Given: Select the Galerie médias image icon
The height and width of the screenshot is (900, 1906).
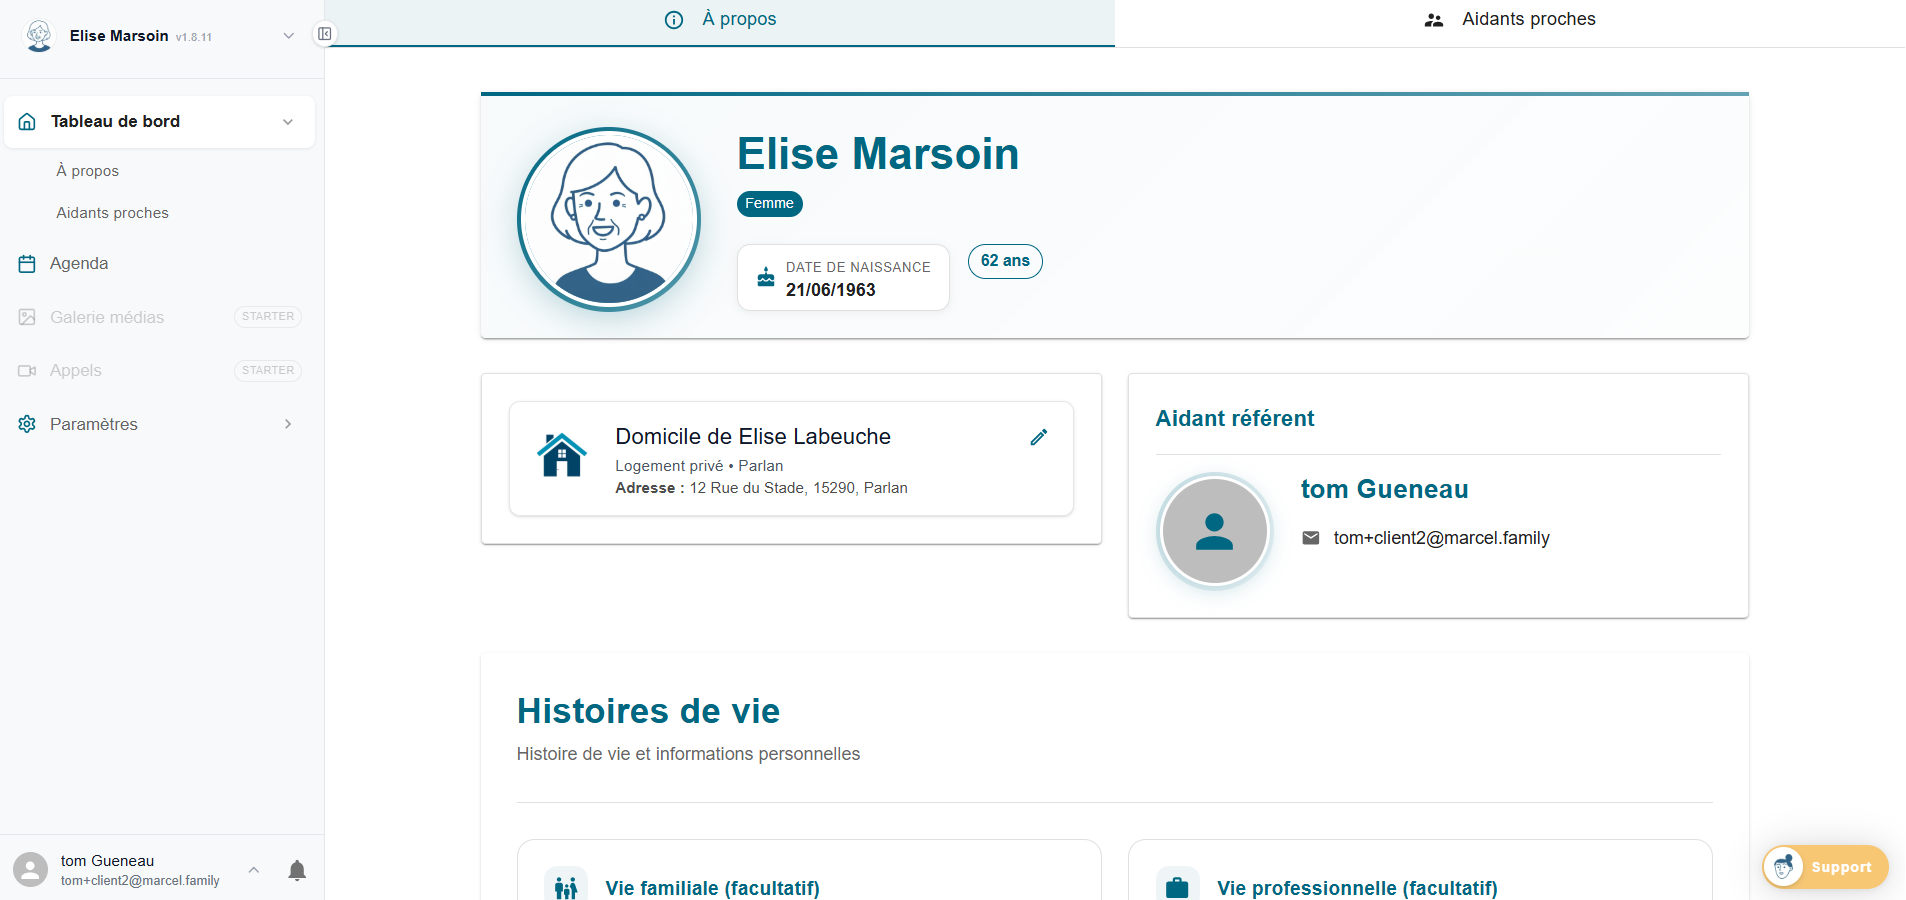Looking at the screenshot, I should (26, 317).
